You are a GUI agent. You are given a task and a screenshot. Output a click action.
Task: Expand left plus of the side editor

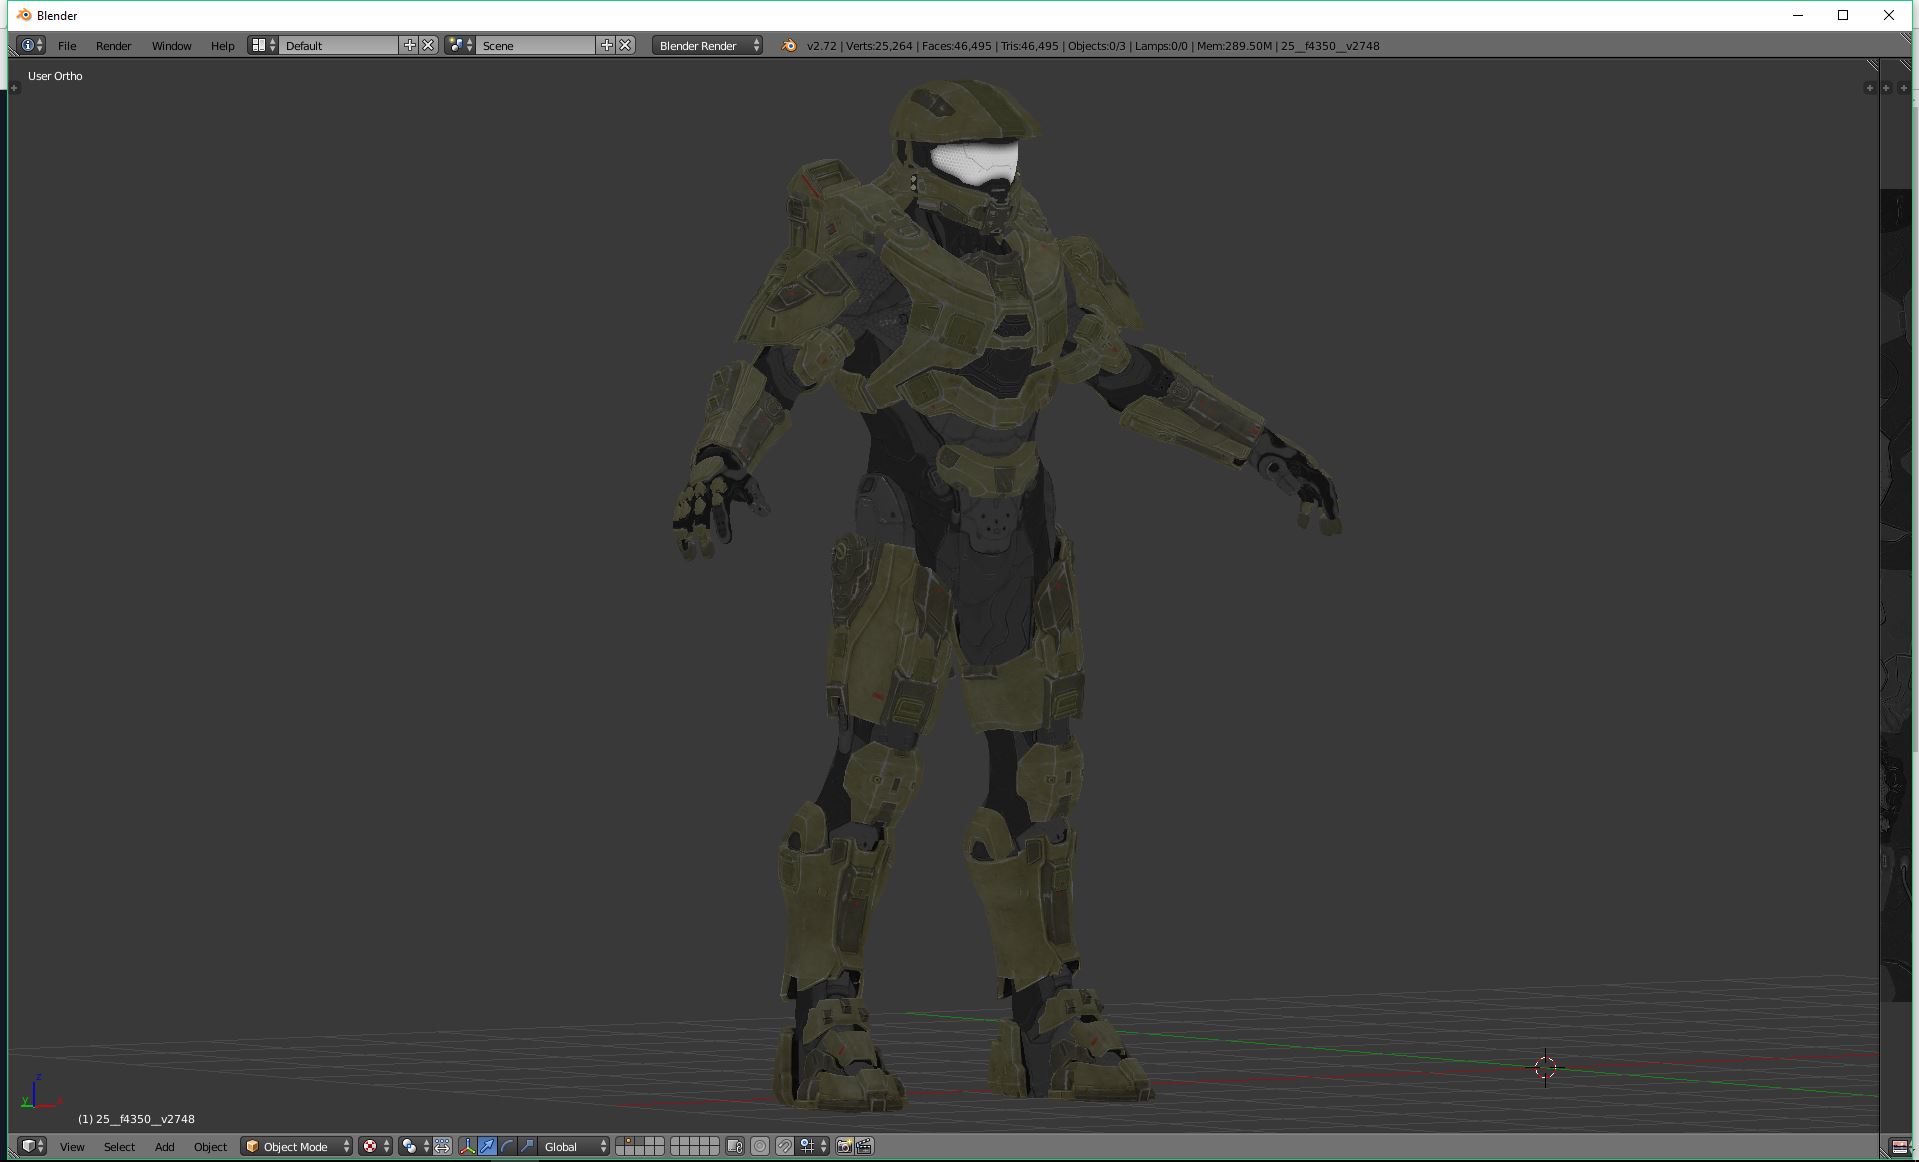click(x=1886, y=88)
